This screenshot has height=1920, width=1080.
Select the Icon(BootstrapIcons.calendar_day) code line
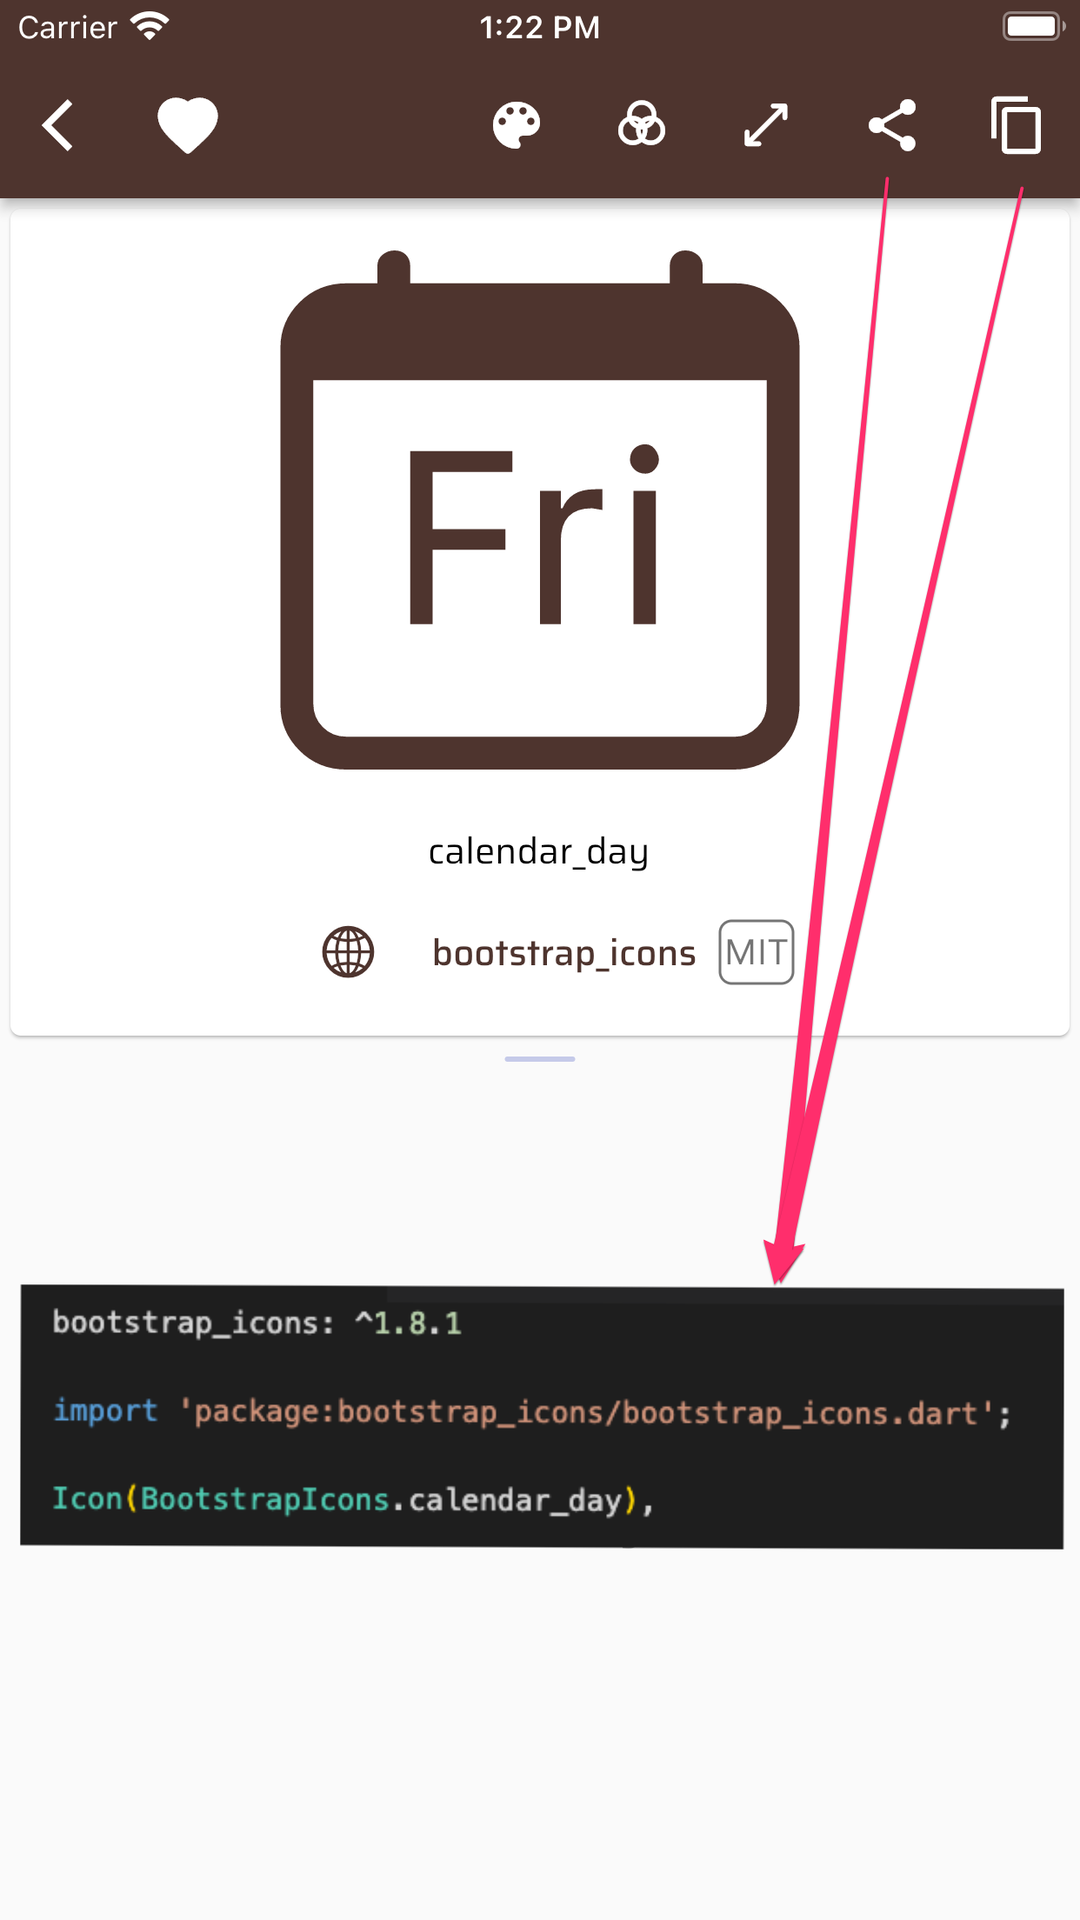[x=353, y=1499]
